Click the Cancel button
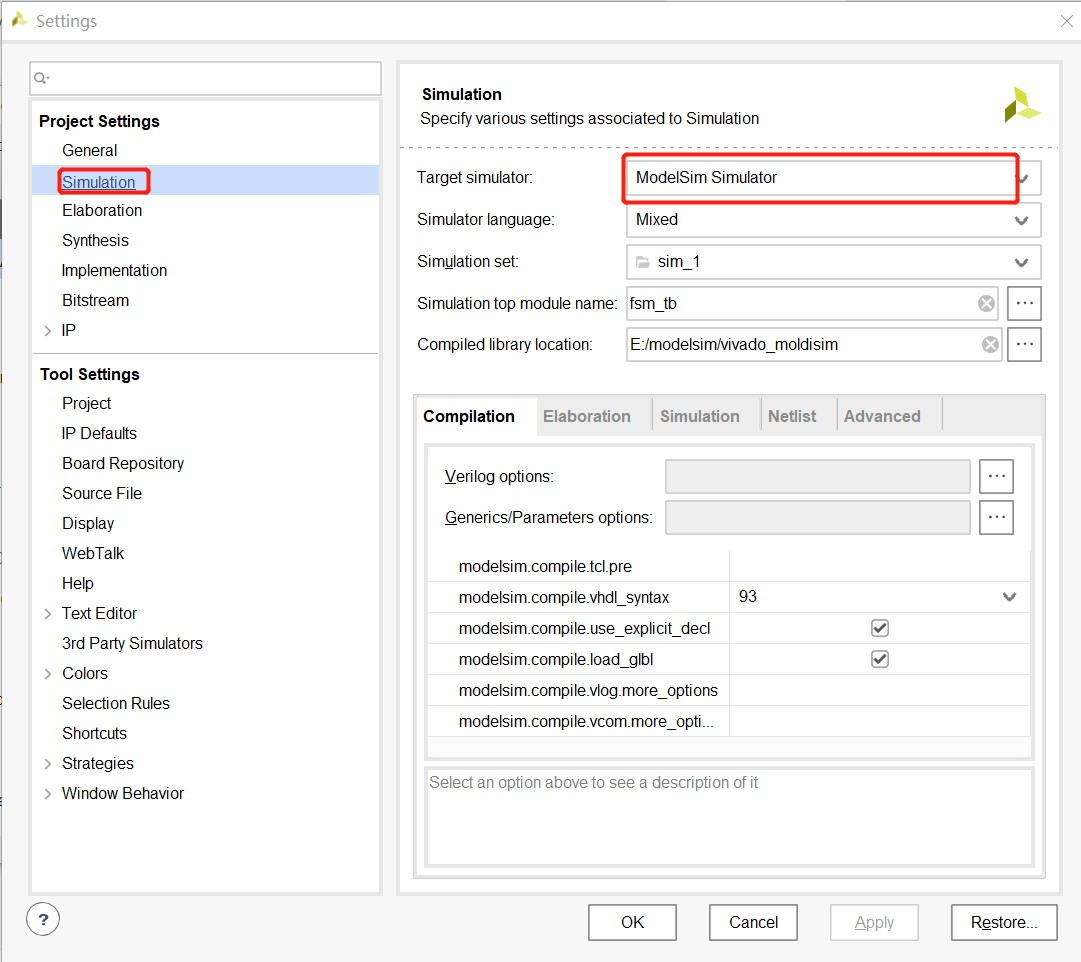This screenshot has height=962, width=1081. [x=753, y=922]
